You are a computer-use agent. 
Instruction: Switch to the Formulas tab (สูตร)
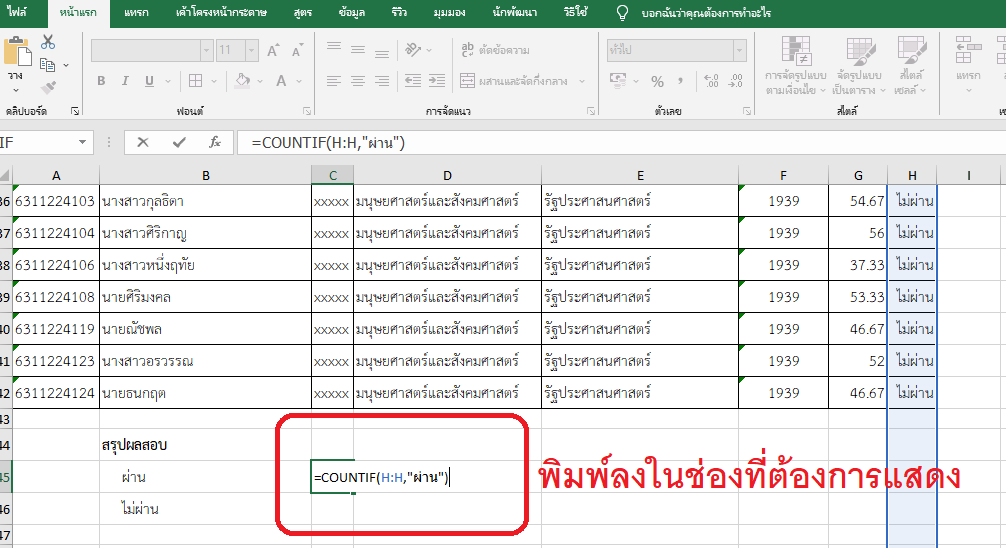[303, 13]
